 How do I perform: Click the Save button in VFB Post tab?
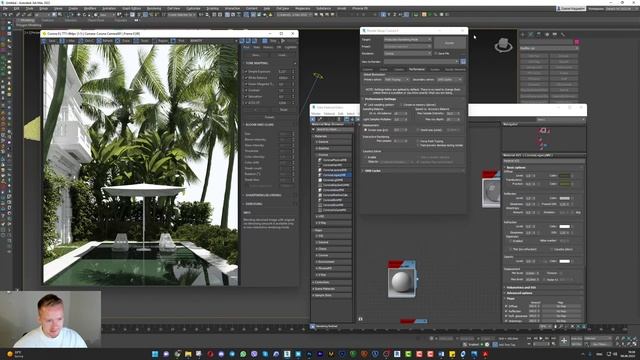click(256, 55)
